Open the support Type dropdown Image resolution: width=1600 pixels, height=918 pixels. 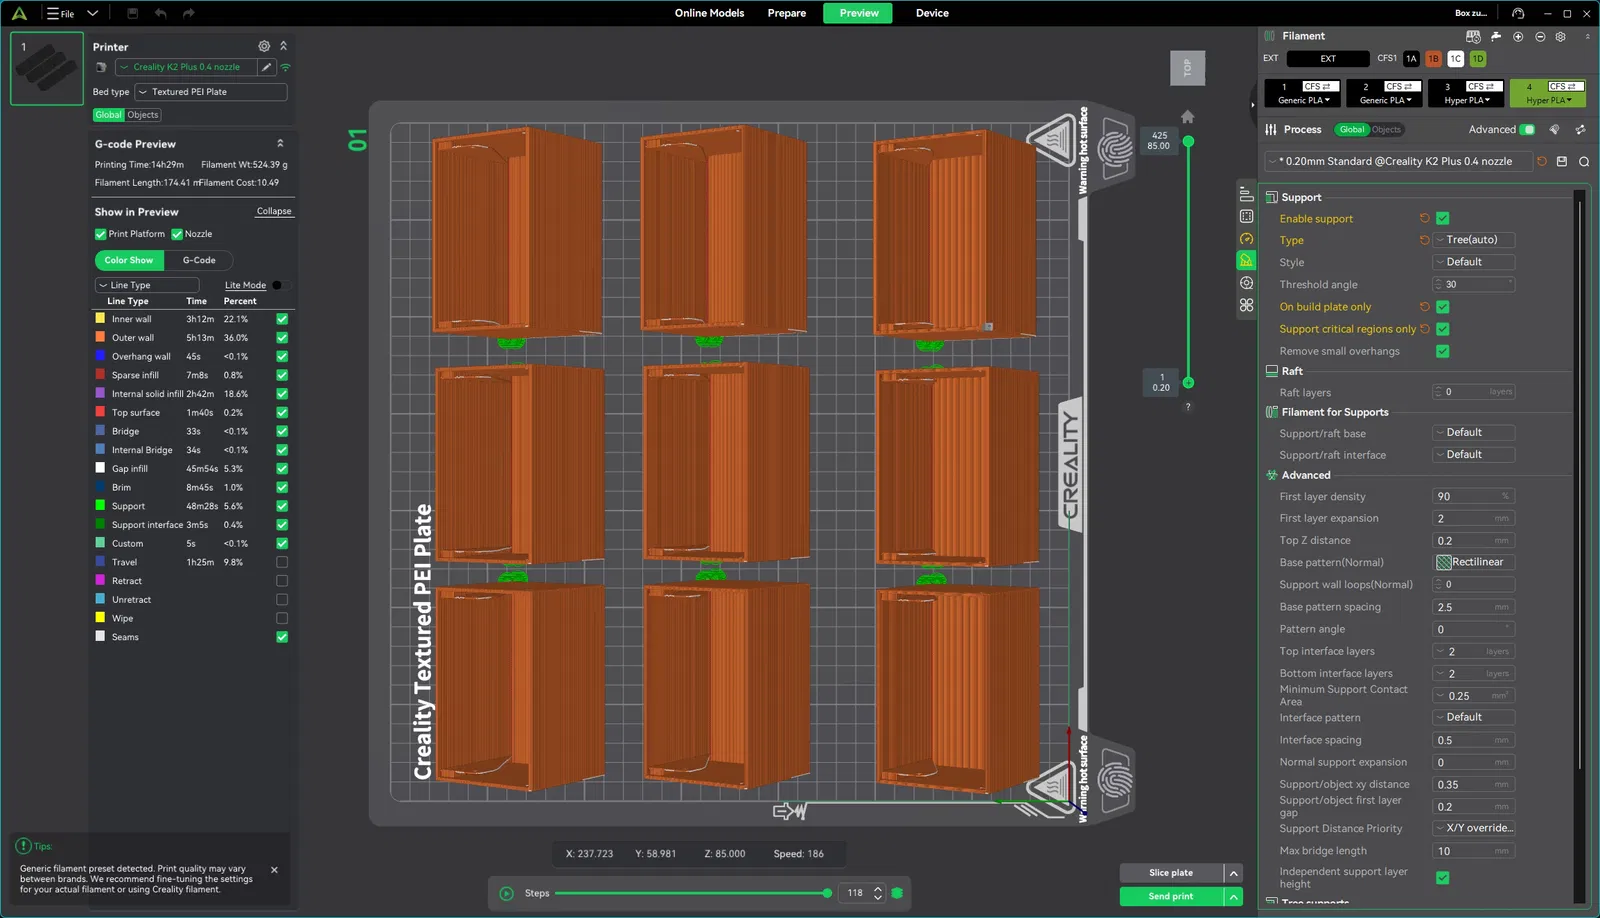(x=1474, y=240)
